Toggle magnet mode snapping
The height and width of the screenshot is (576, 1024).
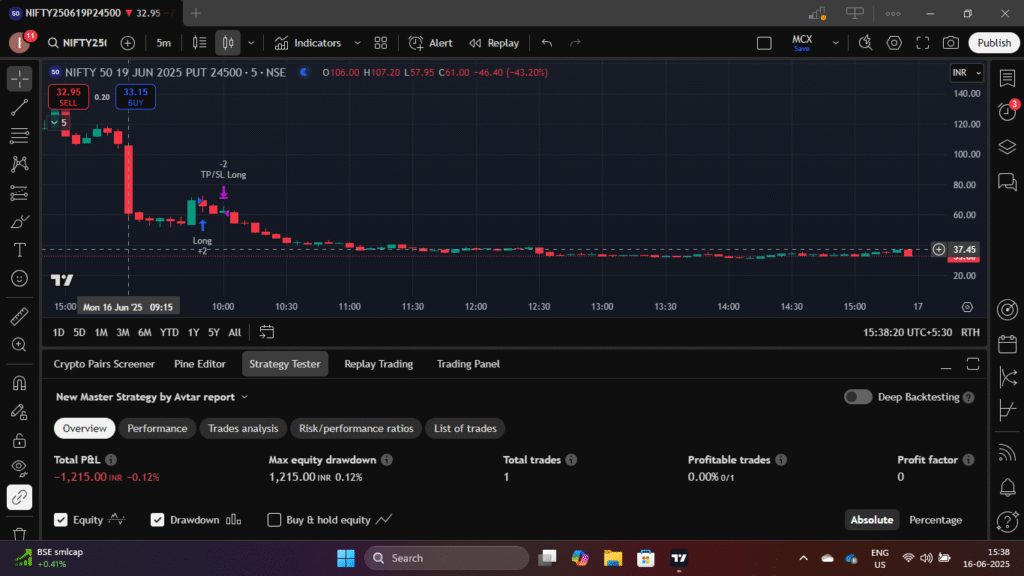(x=20, y=383)
